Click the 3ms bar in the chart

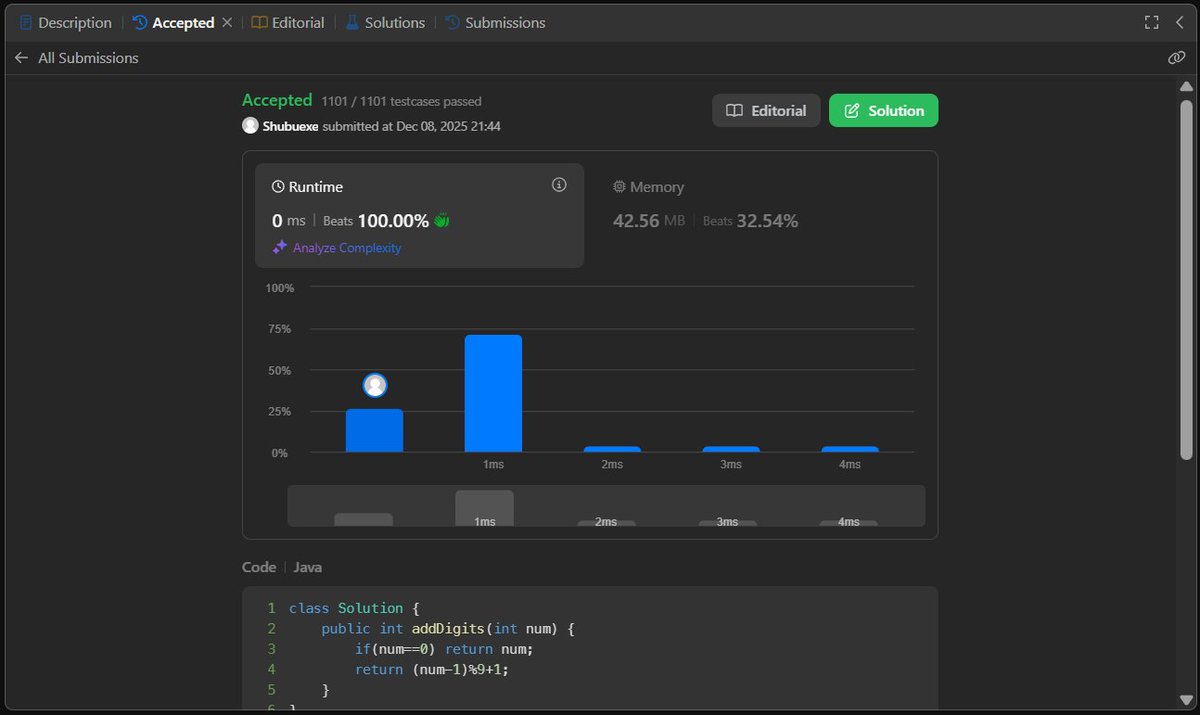[x=731, y=449]
